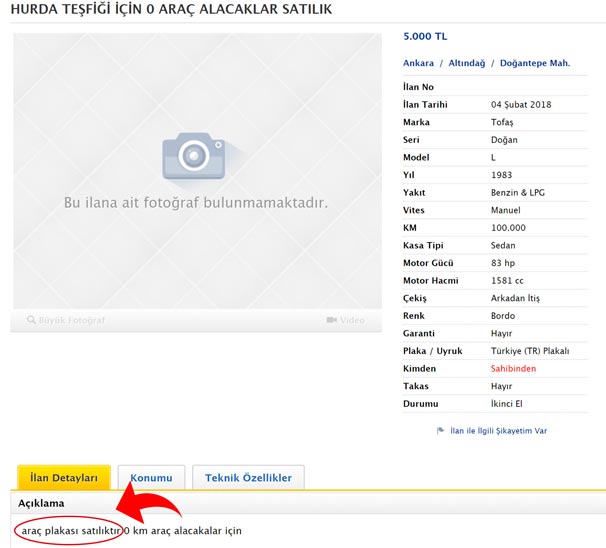Select the Tofaş brand value

pos(505,123)
